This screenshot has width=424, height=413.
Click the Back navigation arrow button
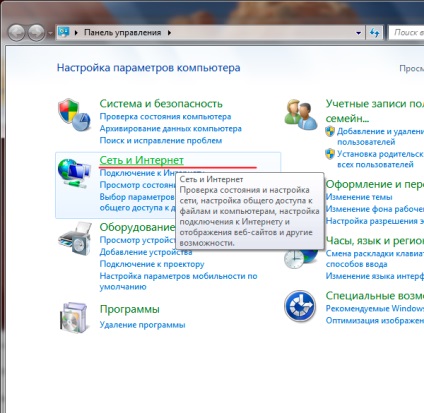tap(16, 33)
